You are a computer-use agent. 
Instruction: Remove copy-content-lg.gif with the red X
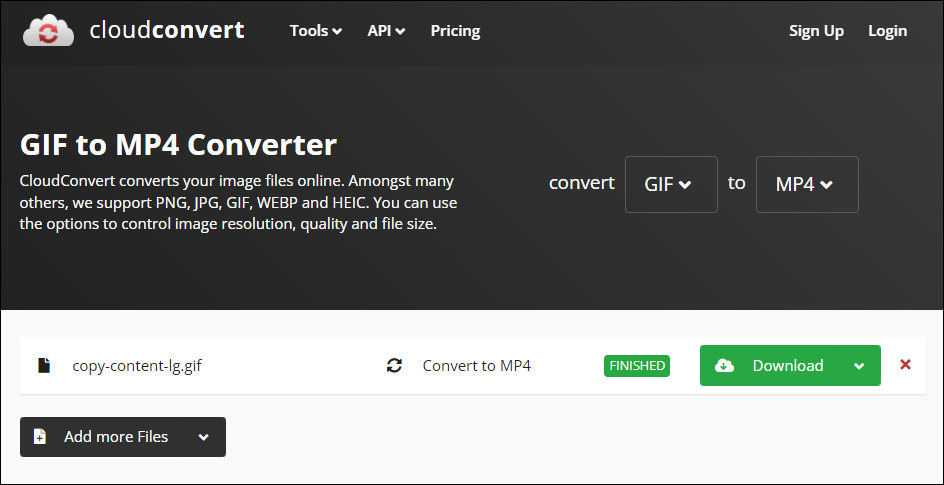(905, 365)
